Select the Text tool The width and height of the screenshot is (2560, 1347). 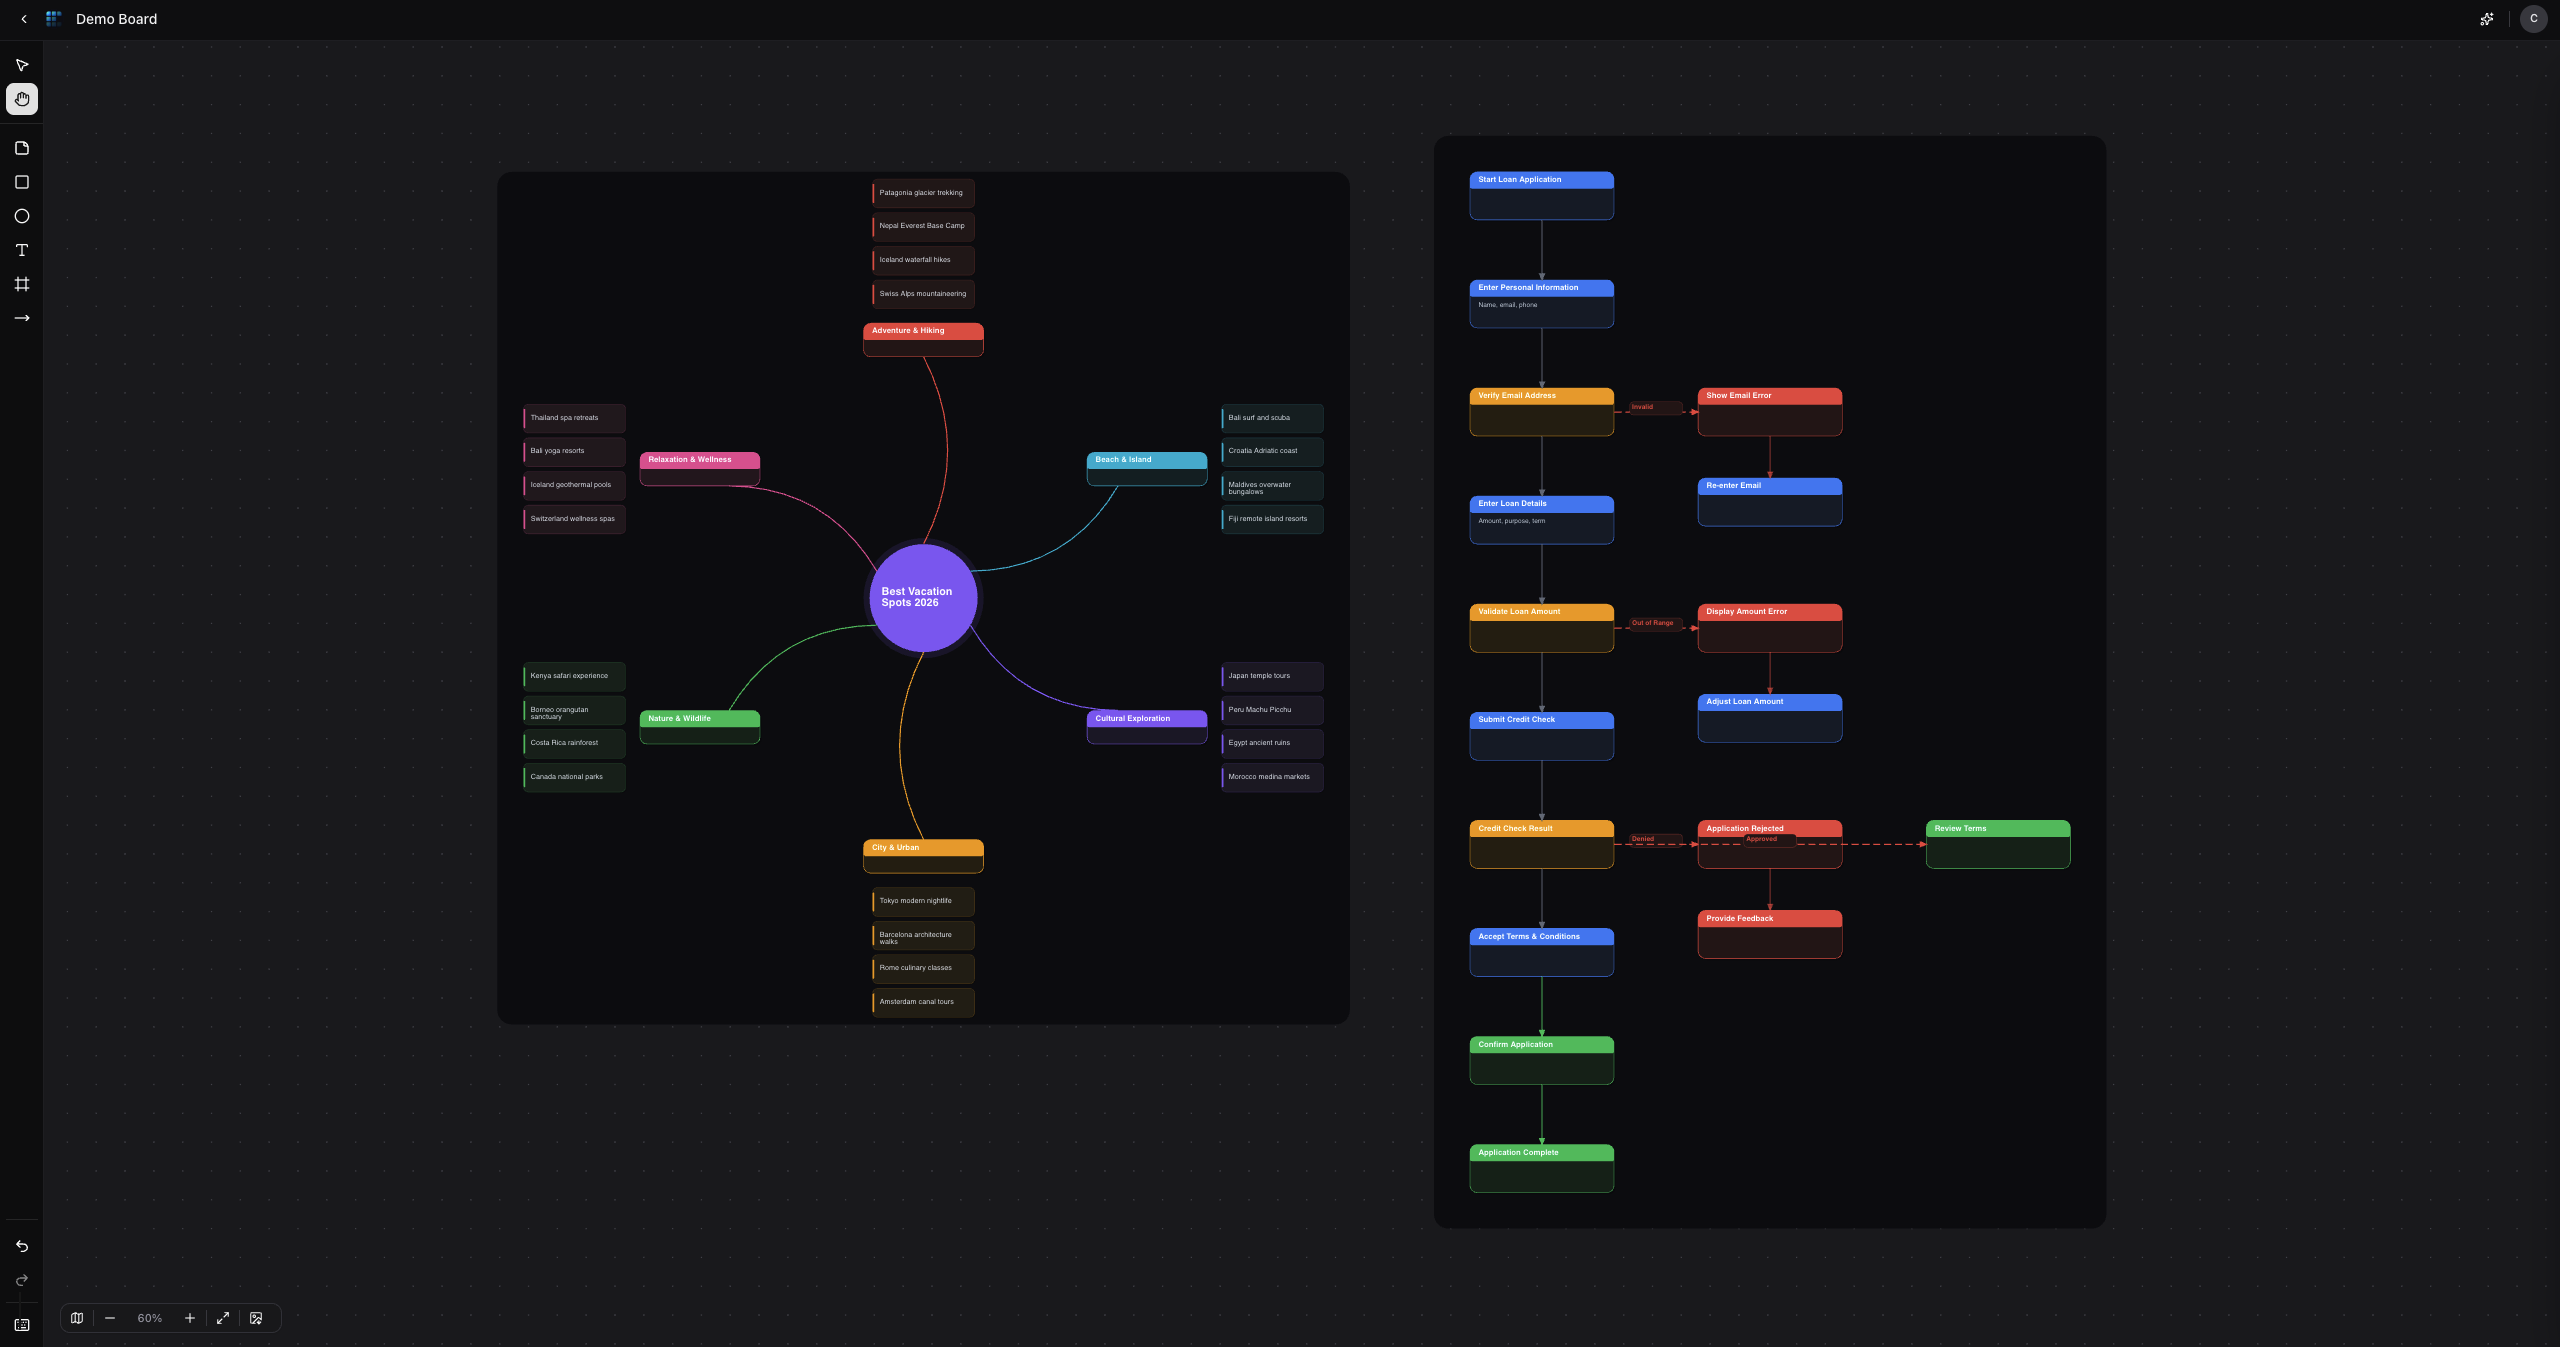click(22, 250)
